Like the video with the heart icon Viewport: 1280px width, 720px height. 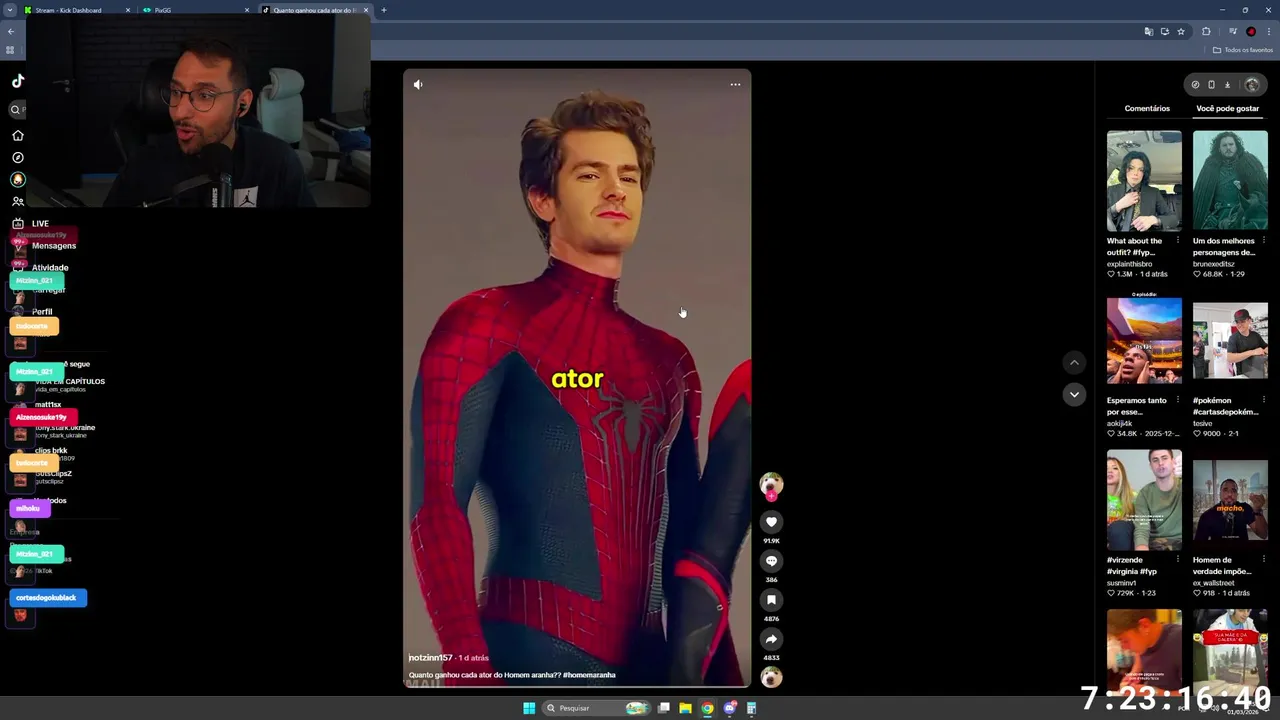[771, 522]
